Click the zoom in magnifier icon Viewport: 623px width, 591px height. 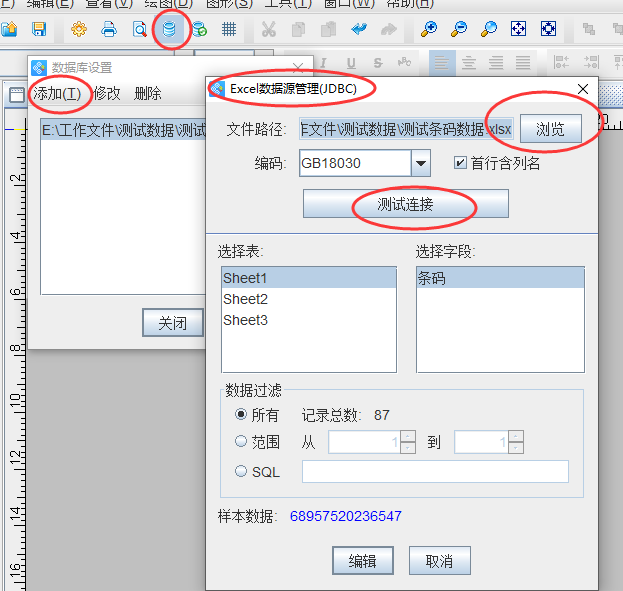tap(429, 29)
